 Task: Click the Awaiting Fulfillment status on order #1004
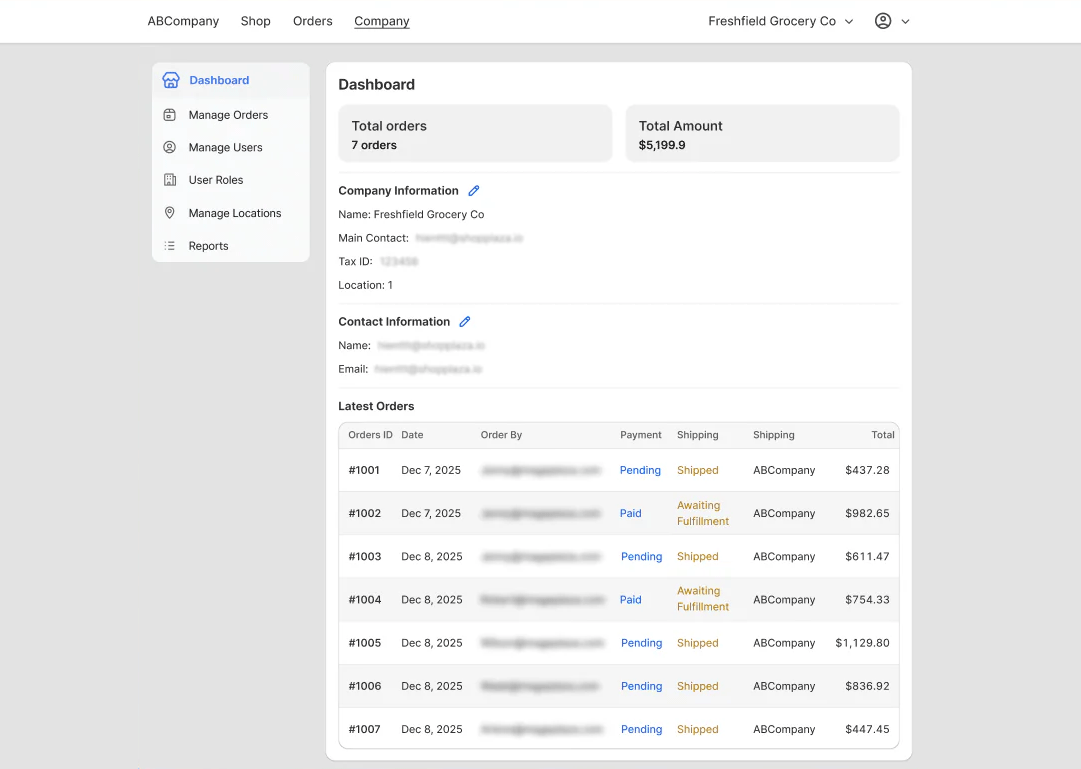[x=702, y=600]
